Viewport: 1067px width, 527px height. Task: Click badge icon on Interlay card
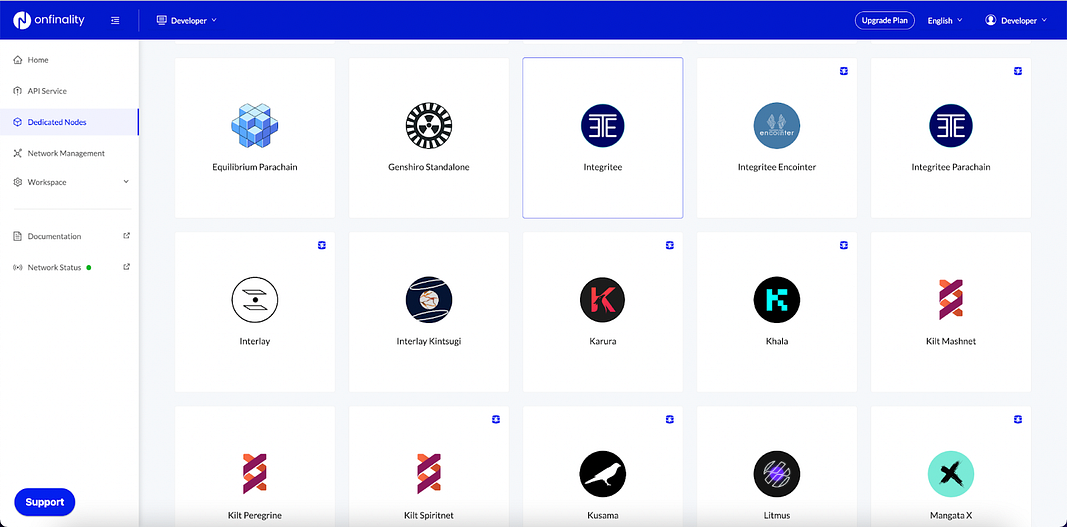pyautogui.click(x=322, y=245)
